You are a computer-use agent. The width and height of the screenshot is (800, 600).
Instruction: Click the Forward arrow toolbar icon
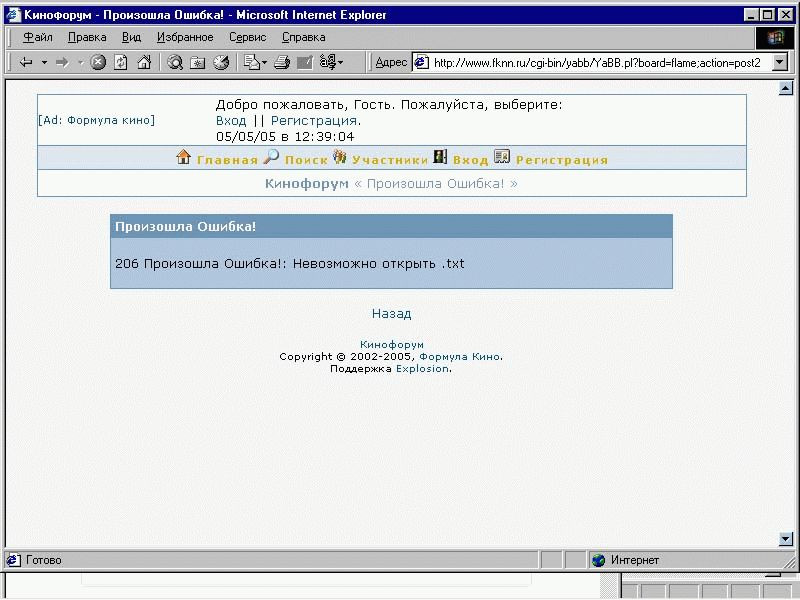pyautogui.click(x=62, y=63)
